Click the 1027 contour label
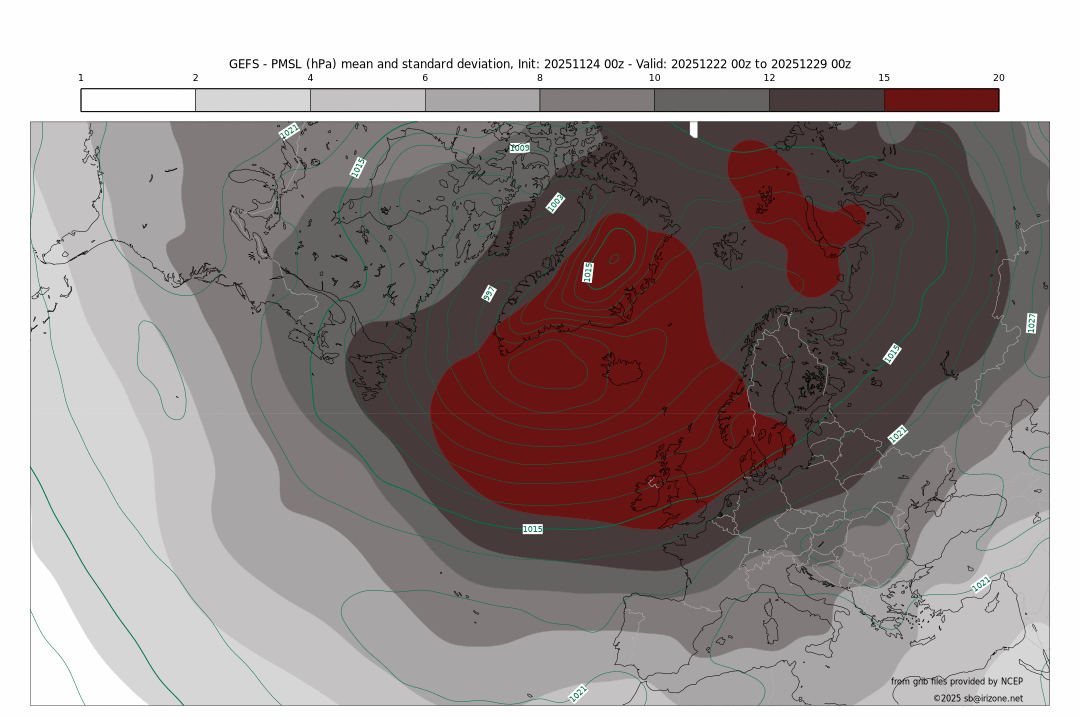 coord(1031,322)
